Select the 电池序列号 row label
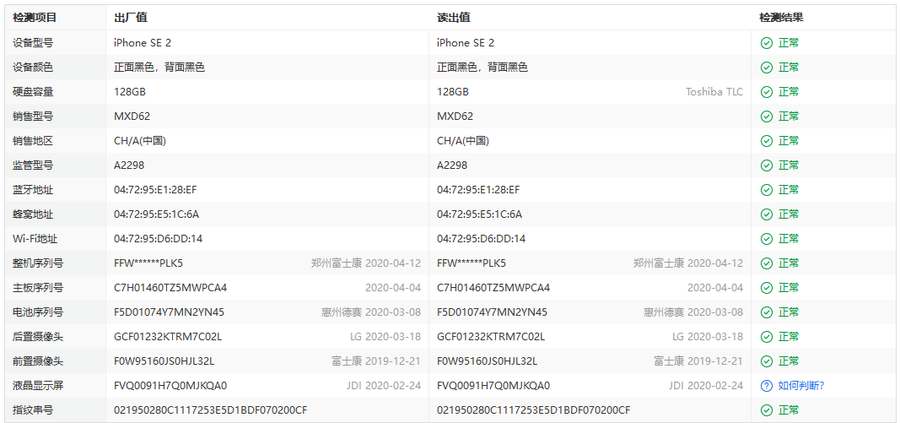The width and height of the screenshot is (900, 423). [38, 312]
